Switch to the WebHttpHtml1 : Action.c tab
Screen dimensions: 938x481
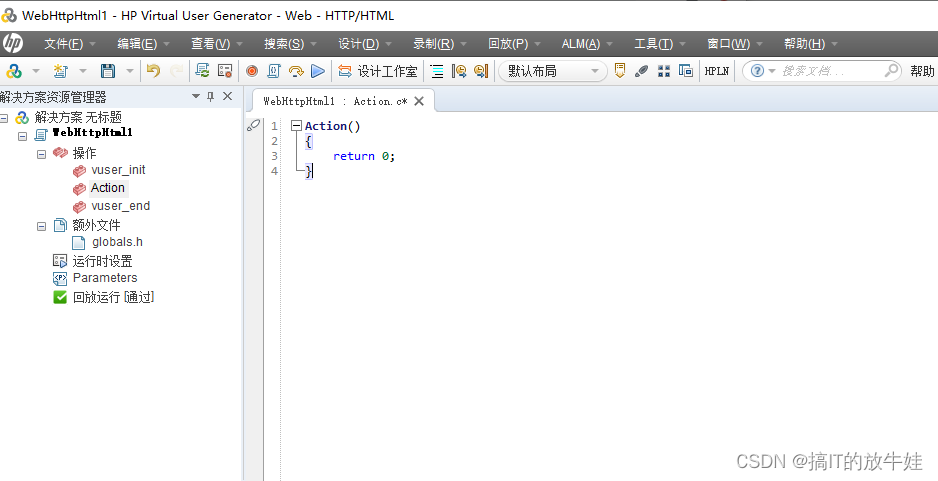[x=335, y=101]
